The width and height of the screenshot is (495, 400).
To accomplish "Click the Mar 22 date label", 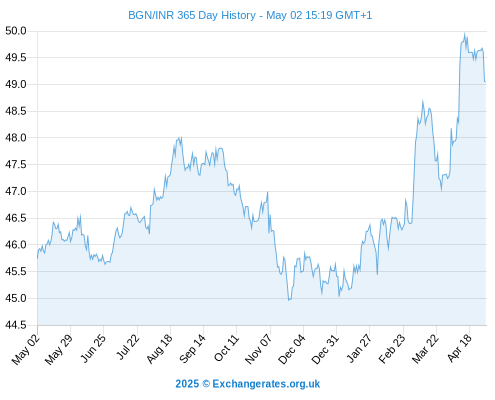I will pos(425,349).
